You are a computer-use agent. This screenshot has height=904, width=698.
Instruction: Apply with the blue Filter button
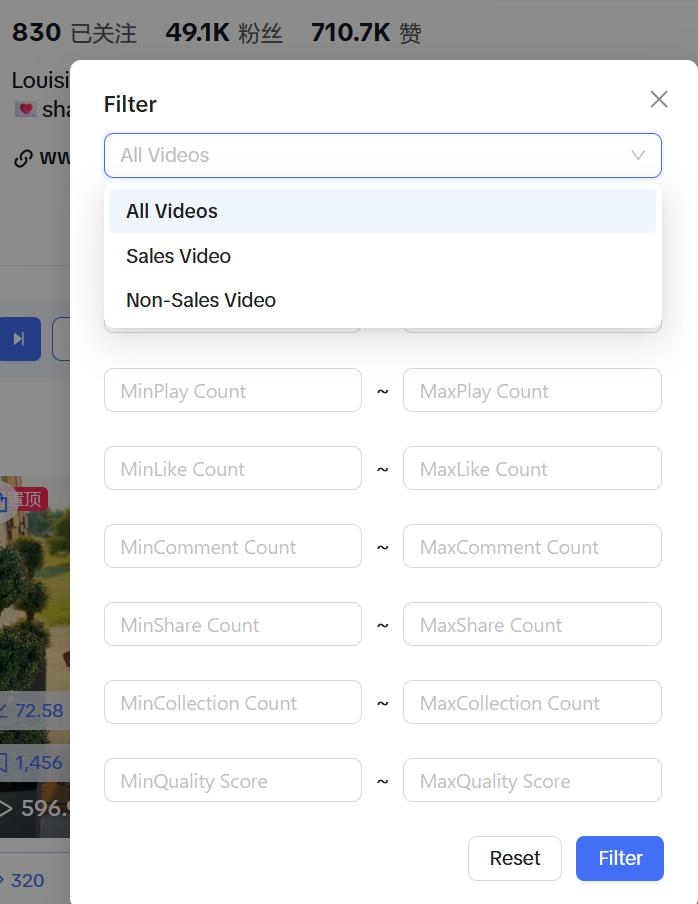coord(620,858)
